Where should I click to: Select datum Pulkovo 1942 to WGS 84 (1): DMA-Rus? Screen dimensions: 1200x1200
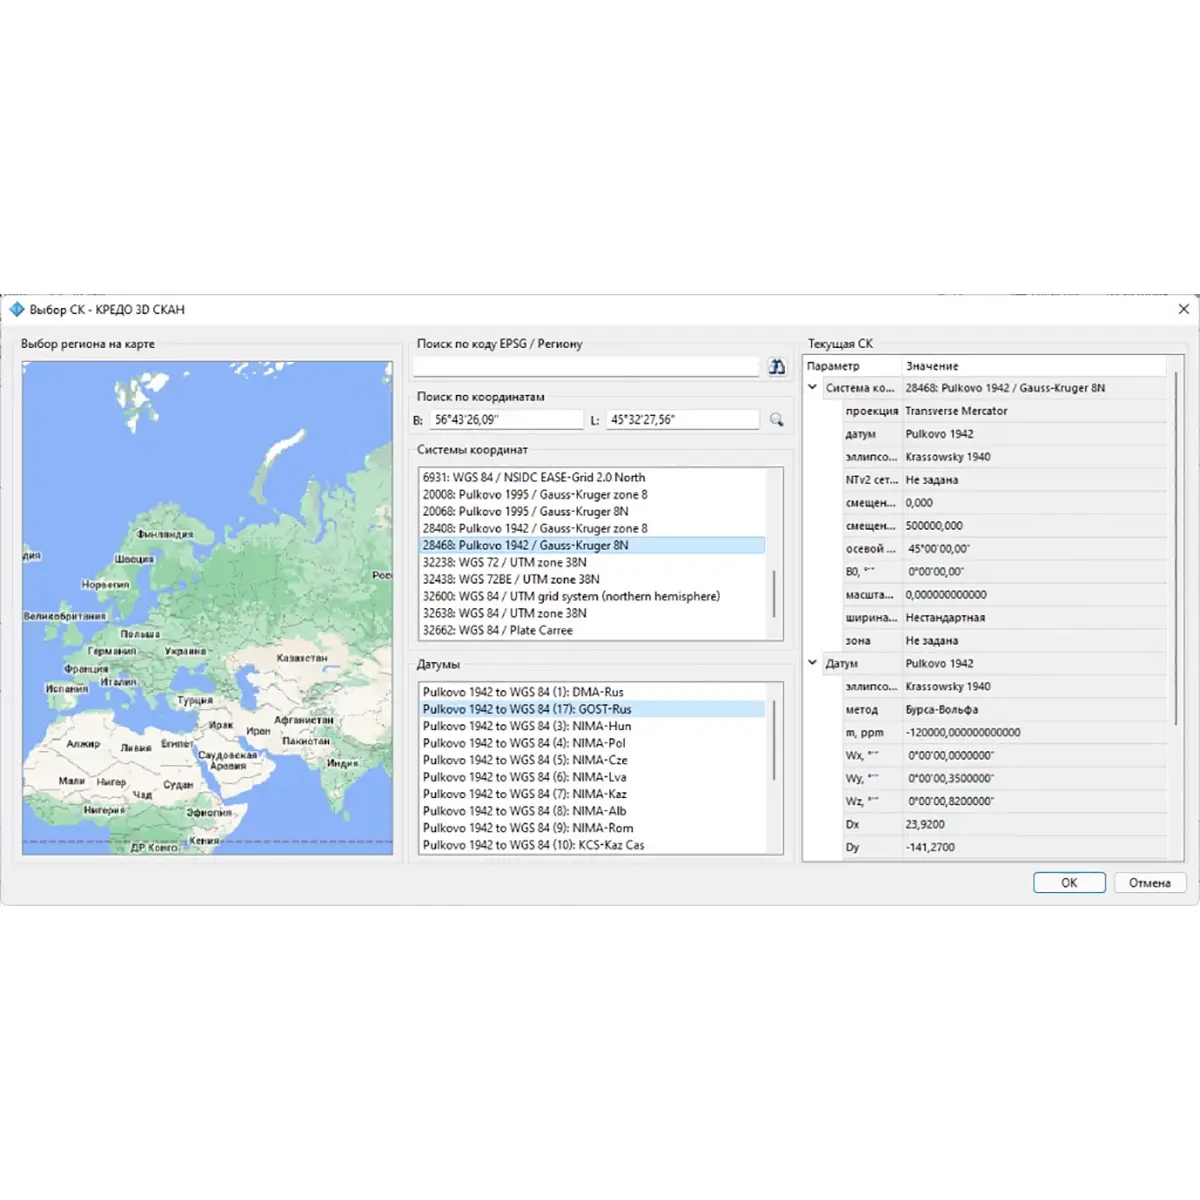coord(522,692)
